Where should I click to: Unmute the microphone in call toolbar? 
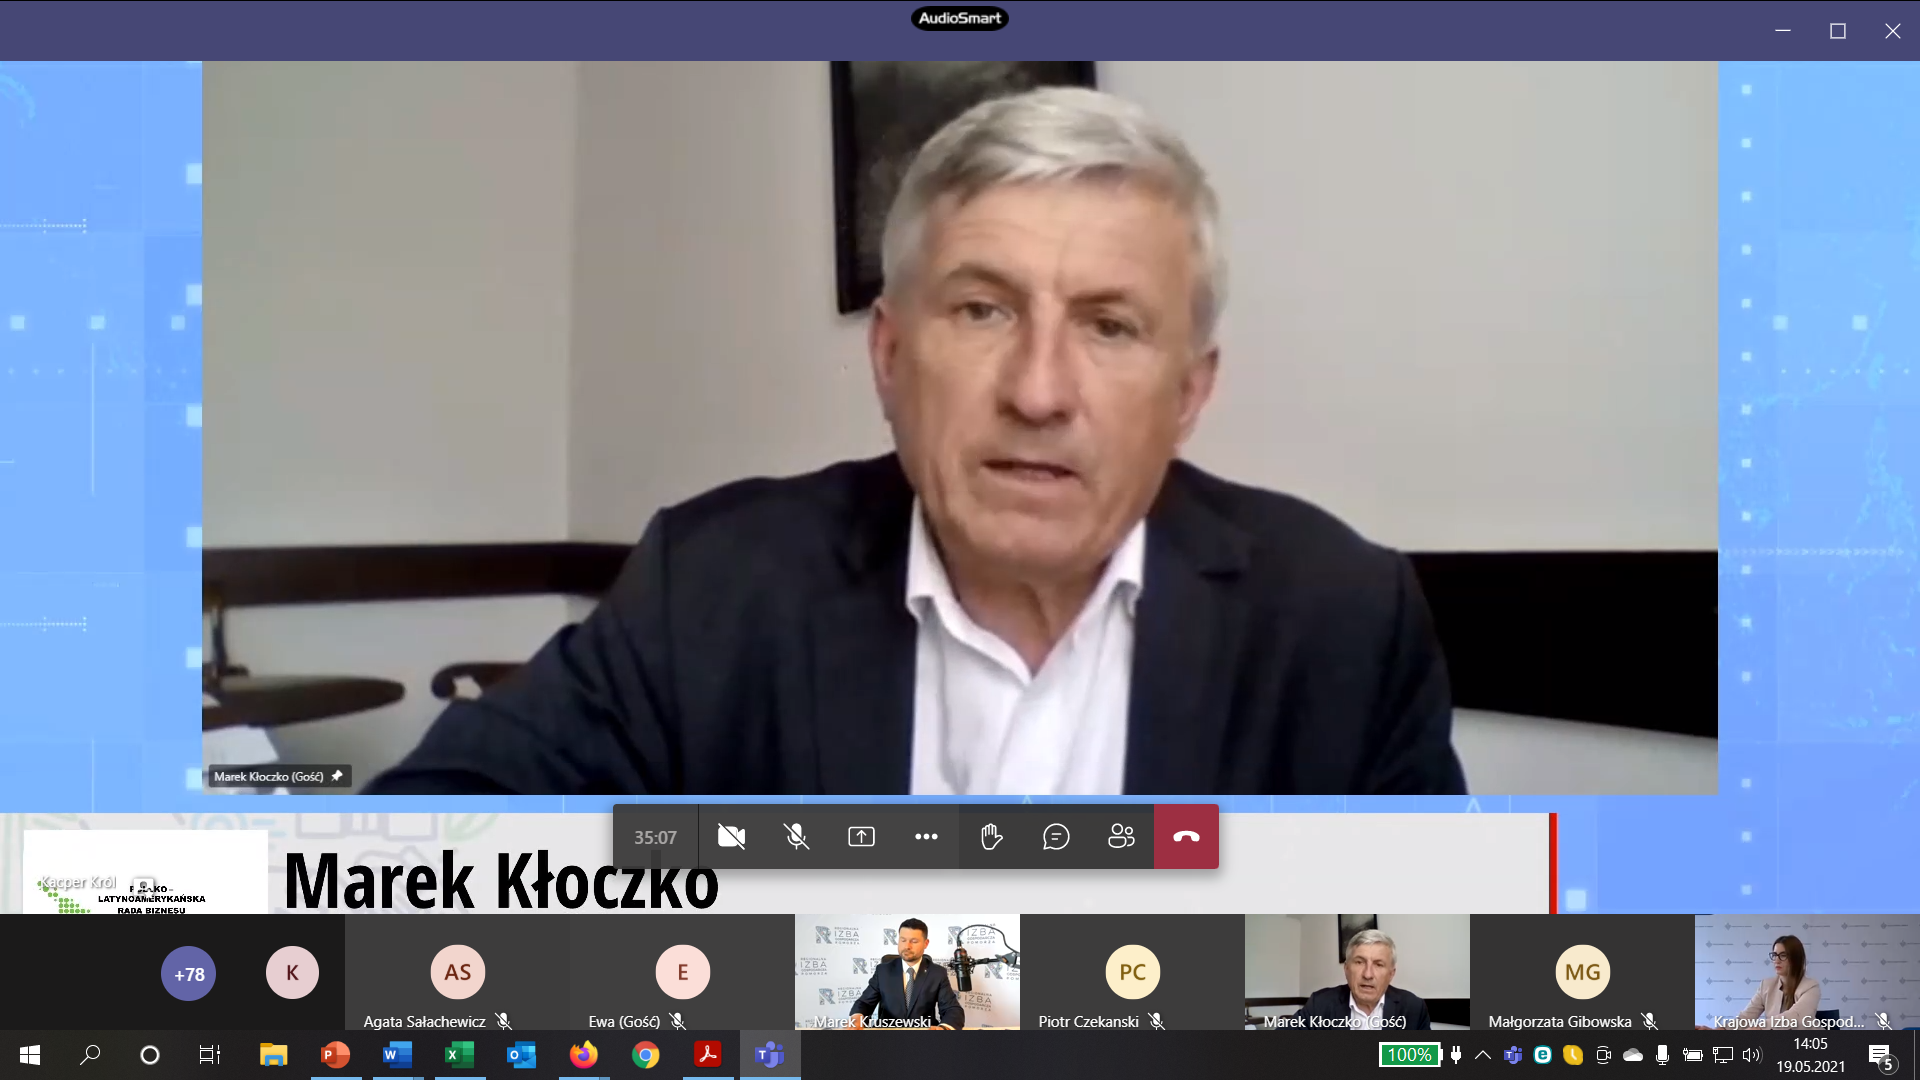[x=796, y=837]
